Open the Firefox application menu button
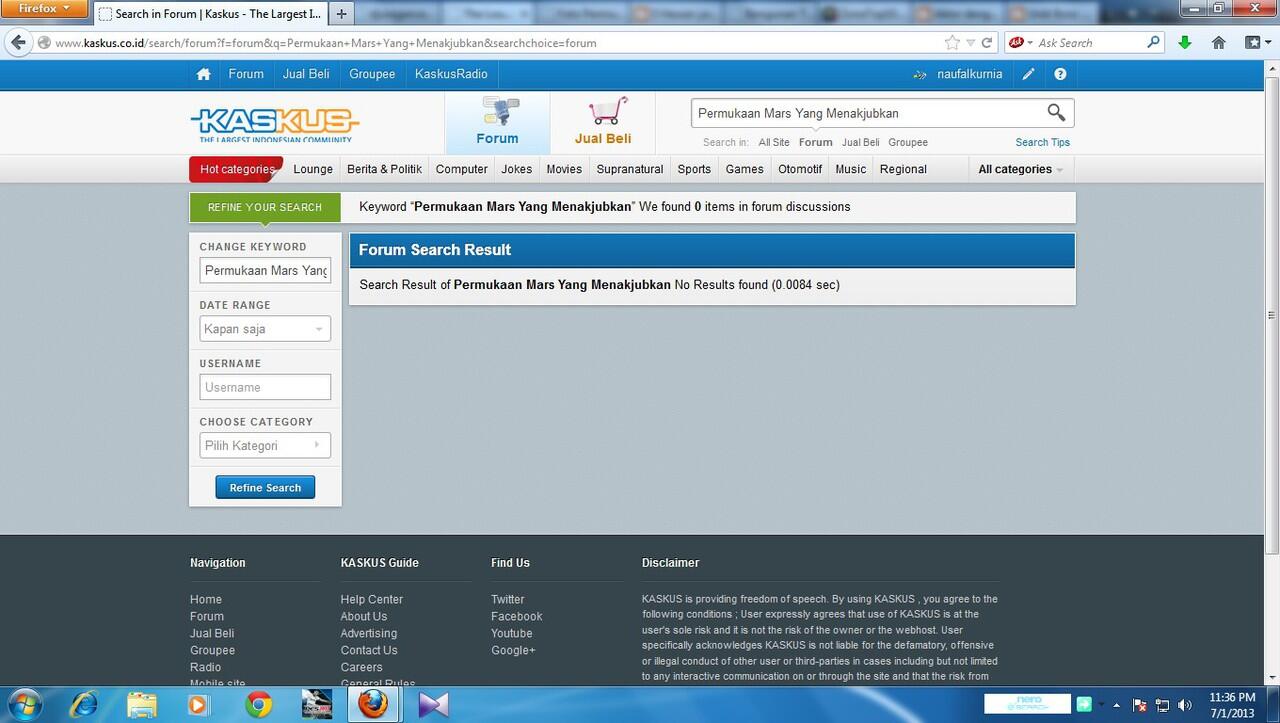This screenshot has height=723, width=1280. tap(42, 8)
